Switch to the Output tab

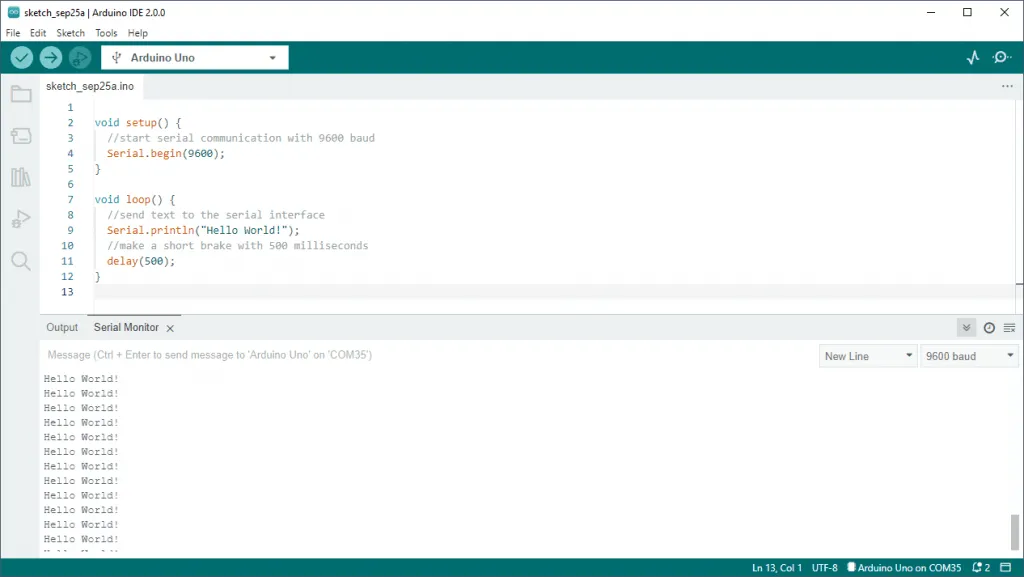61,327
